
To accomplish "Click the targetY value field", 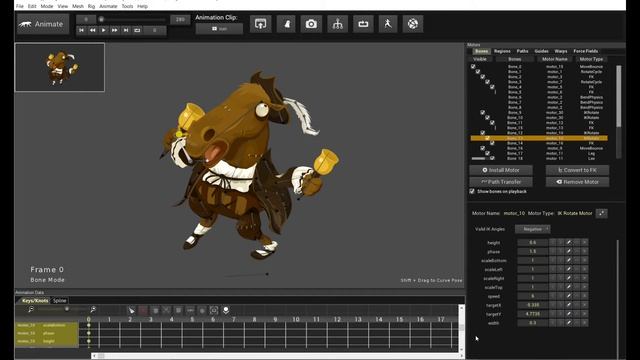I will click(533, 314).
